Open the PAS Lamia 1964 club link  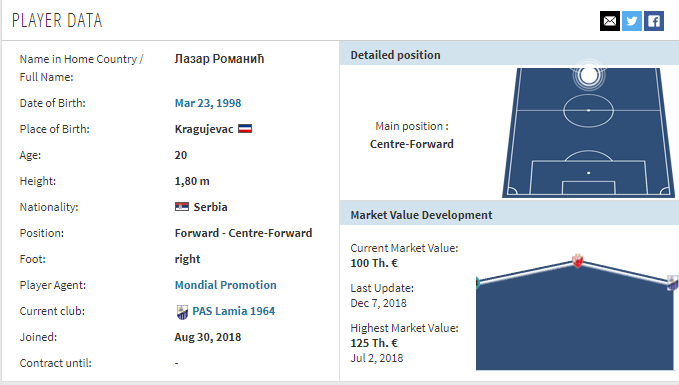point(234,311)
